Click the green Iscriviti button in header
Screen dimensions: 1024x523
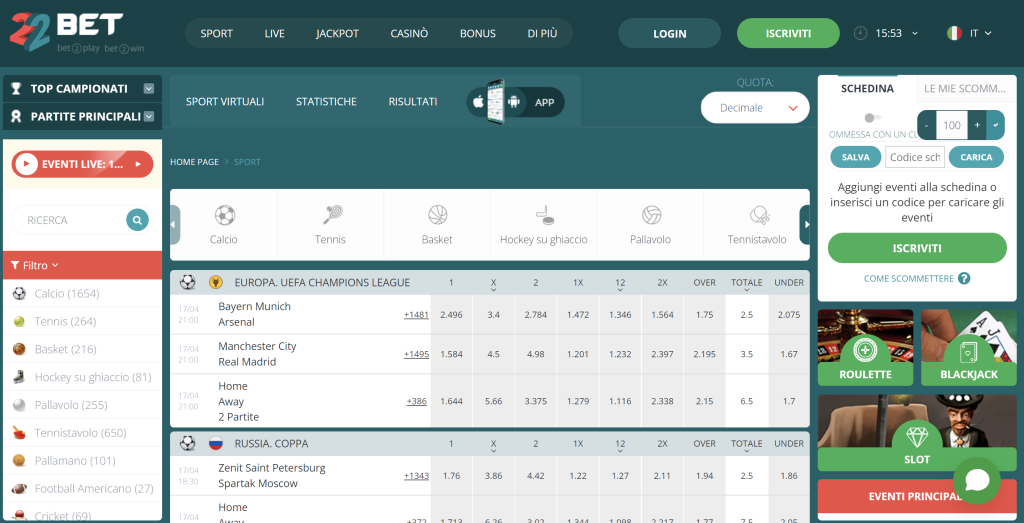(x=788, y=33)
